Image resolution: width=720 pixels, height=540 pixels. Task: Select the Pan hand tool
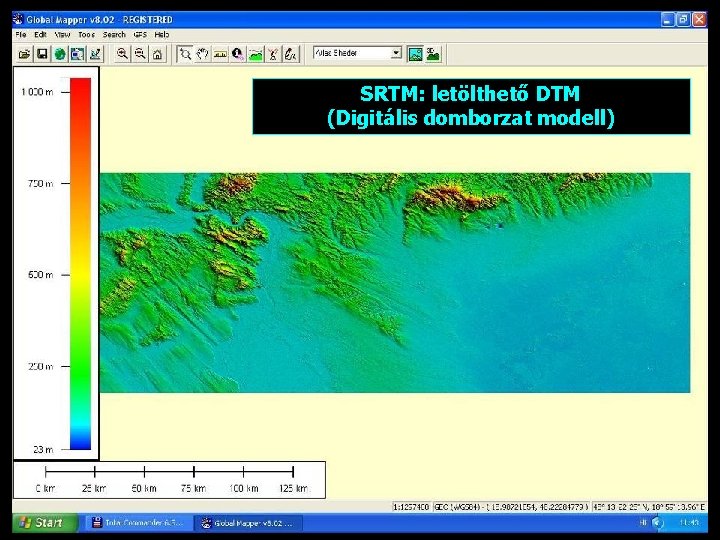202,54
